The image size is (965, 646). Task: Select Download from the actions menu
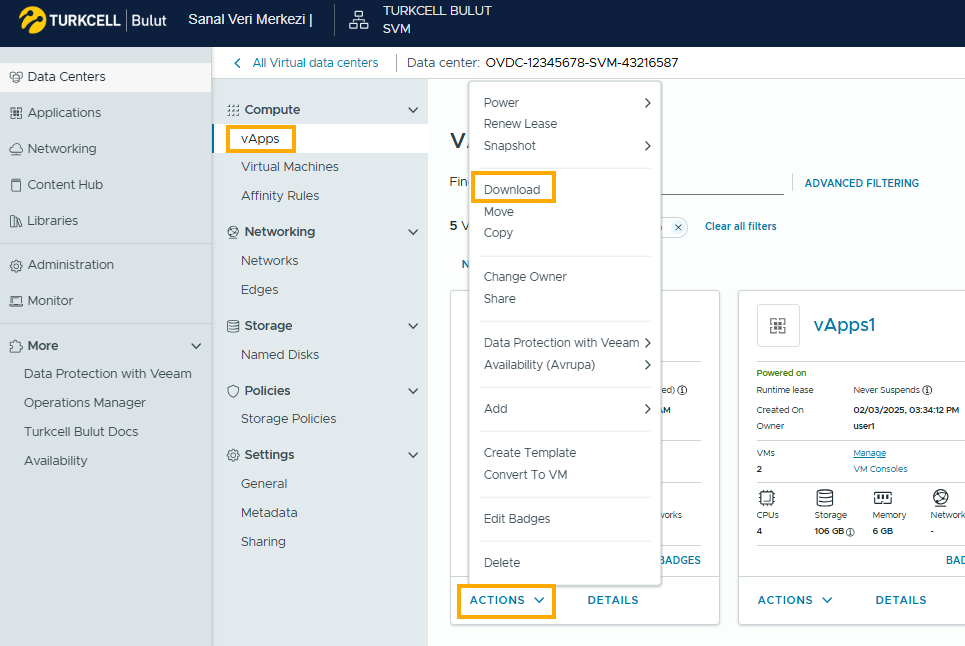[x=512, y=190]
